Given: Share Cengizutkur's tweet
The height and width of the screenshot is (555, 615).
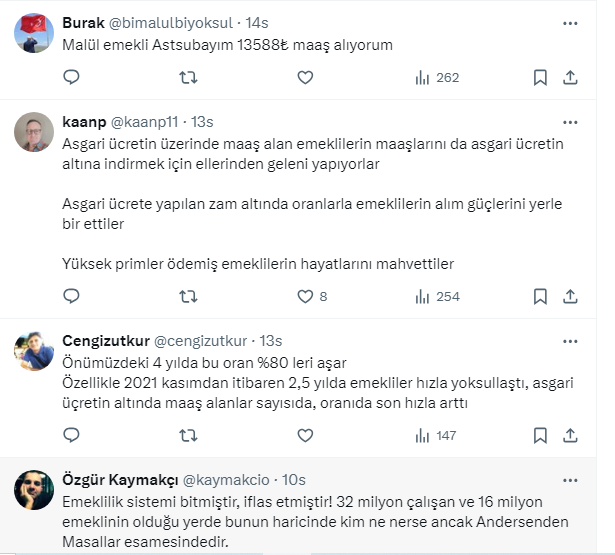Looking at the screenshot, I should coord(569,435).
